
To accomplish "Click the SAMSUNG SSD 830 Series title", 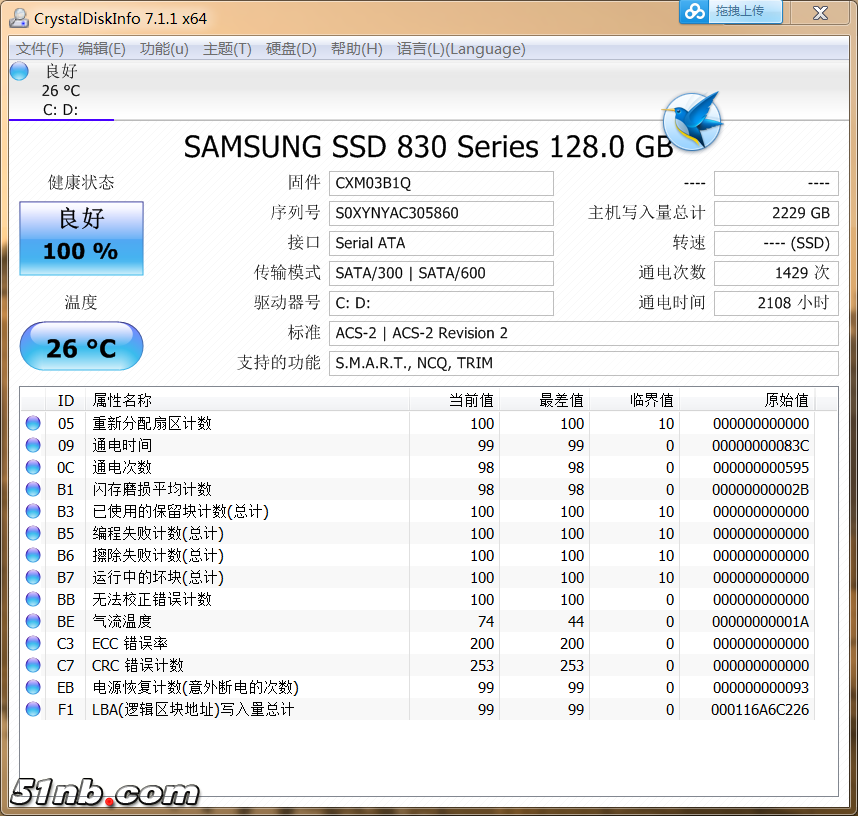I will [x=428, y=147].
